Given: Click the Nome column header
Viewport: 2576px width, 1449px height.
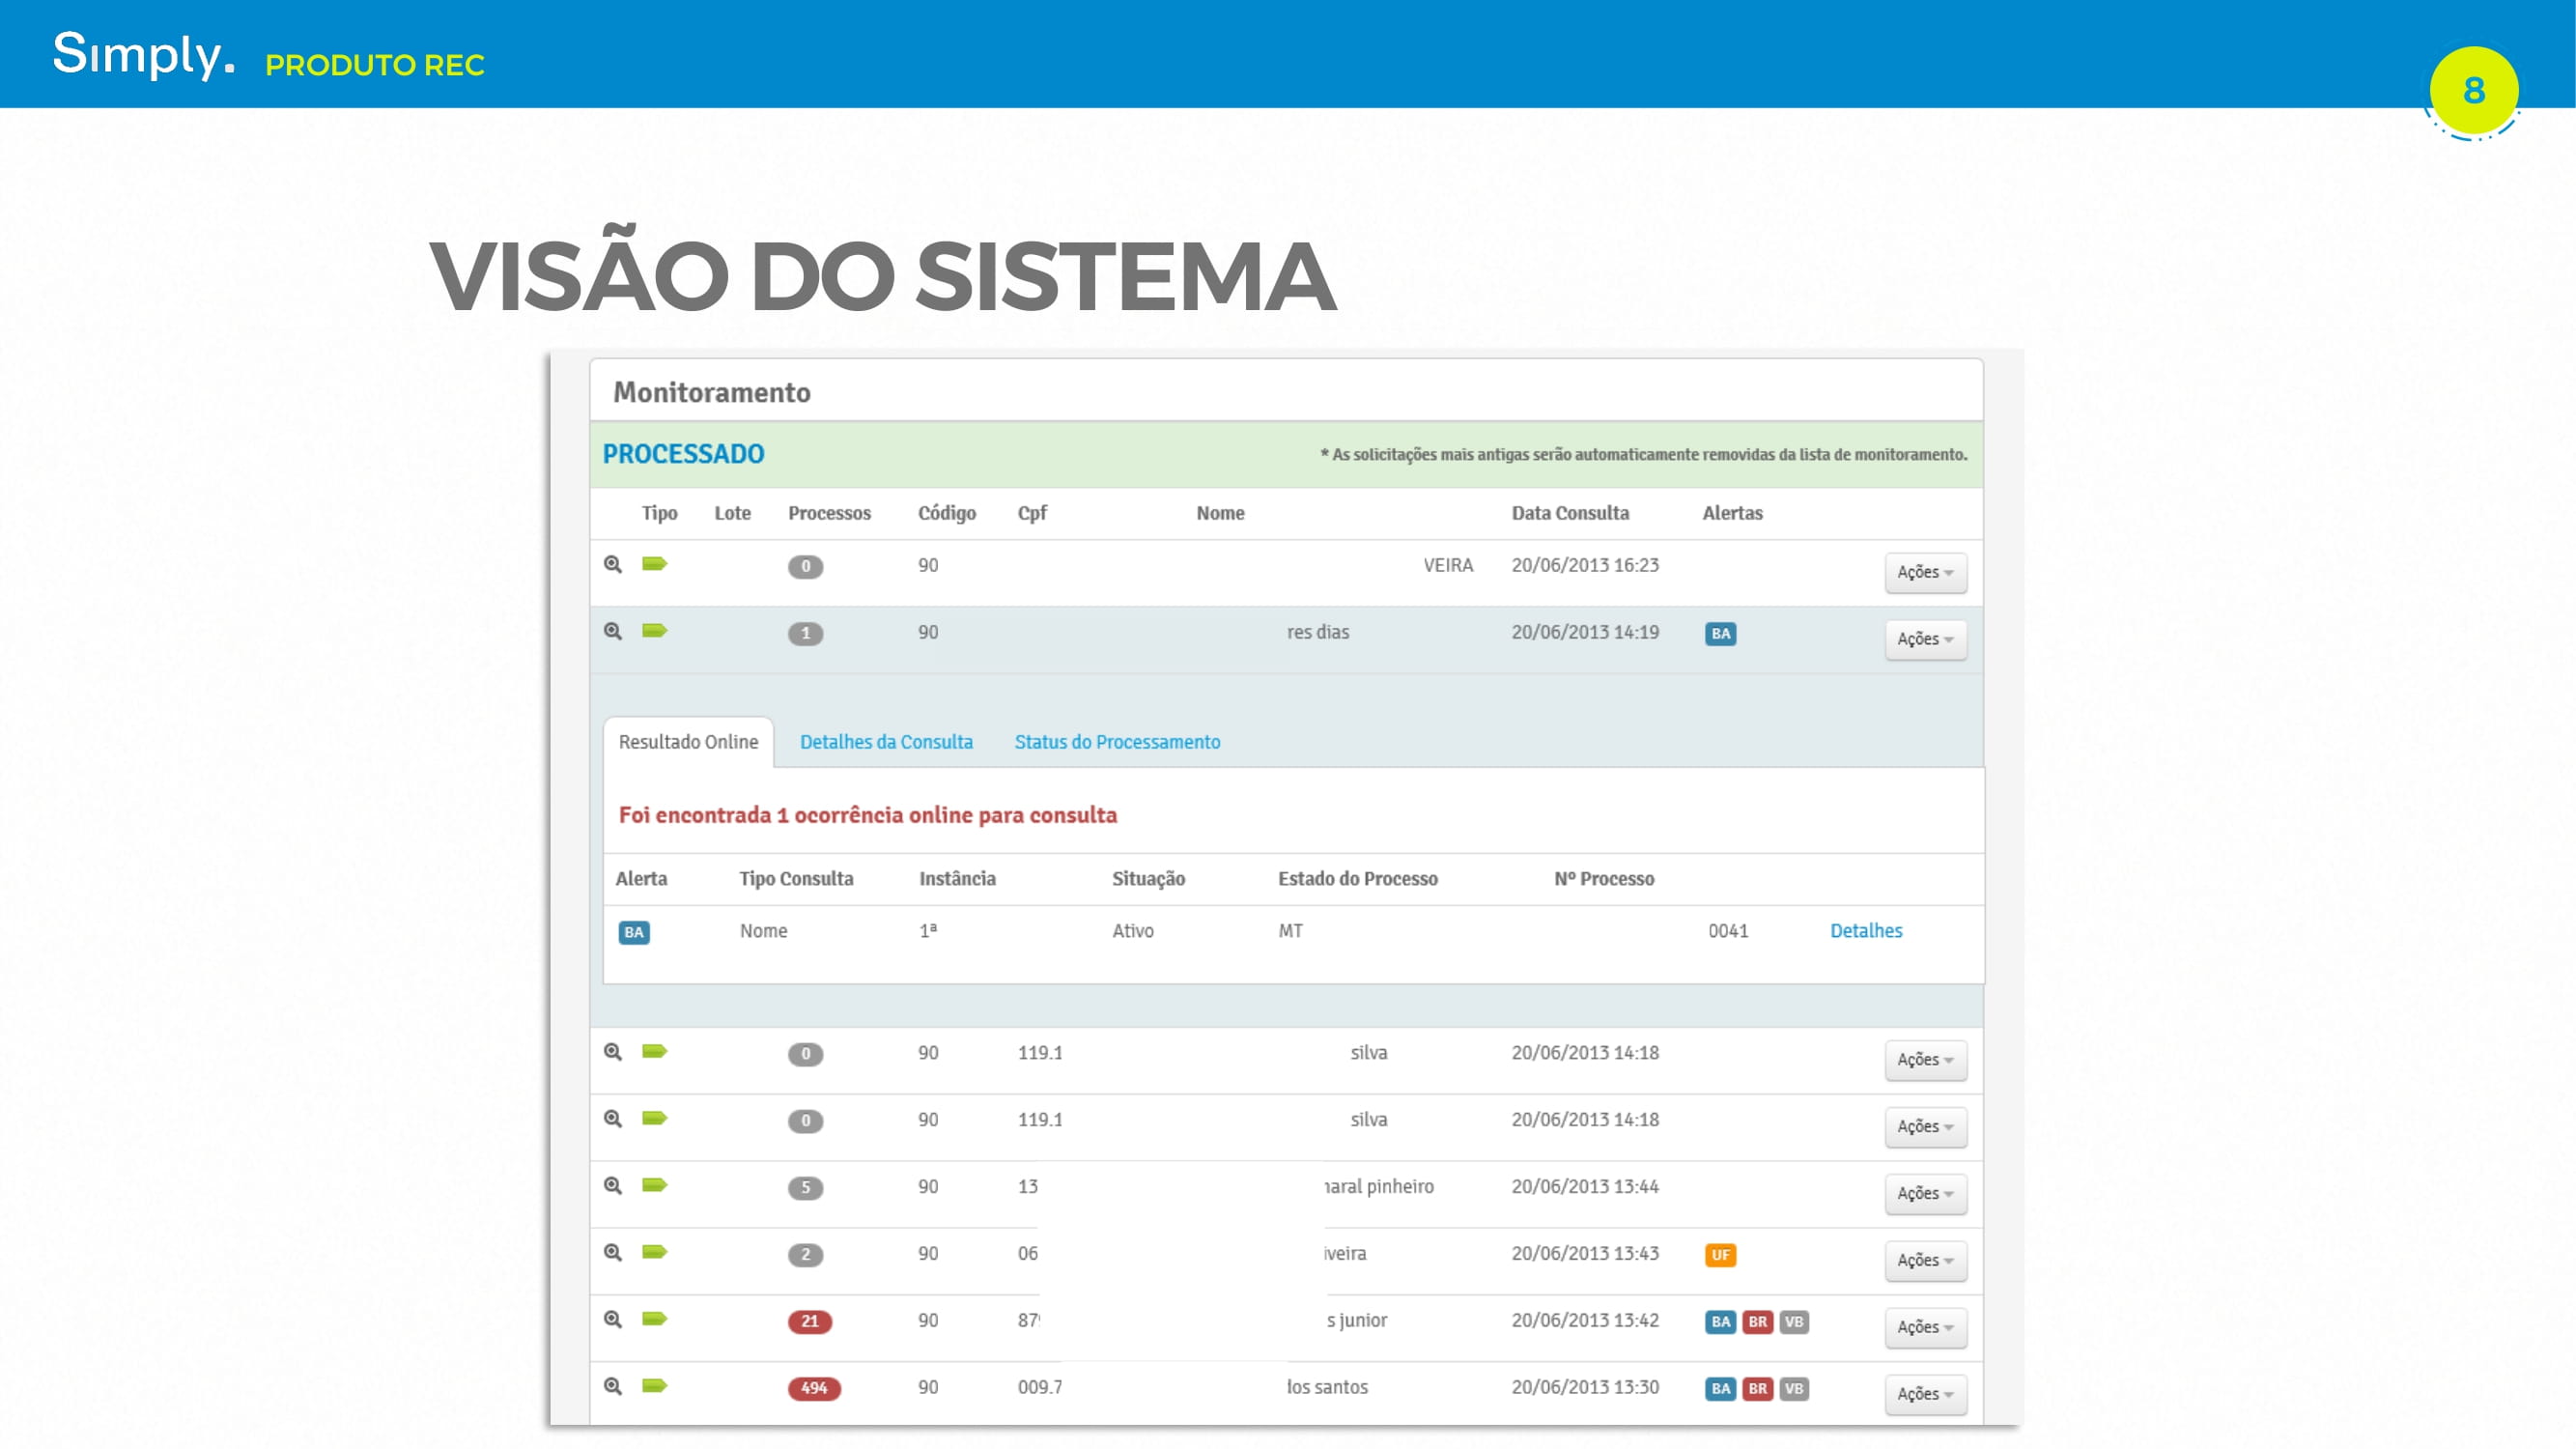Looking at the screenshot, I should 1220,513.
